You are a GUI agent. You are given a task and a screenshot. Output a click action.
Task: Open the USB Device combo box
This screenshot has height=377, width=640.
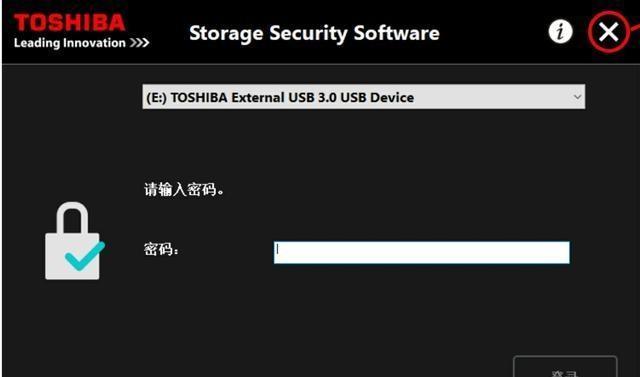tap(364, 97)
